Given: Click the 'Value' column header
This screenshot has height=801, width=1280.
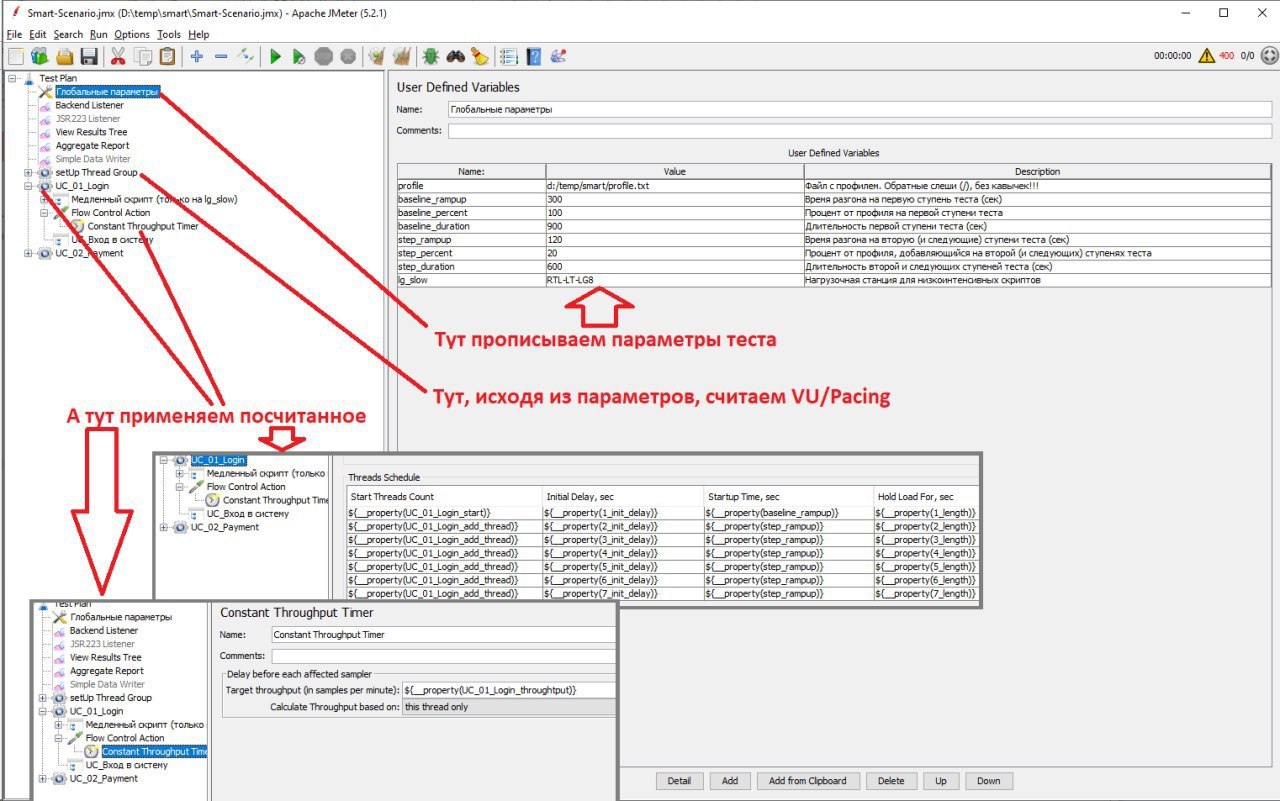Looking at the screenshot, I should click(x=675, y=172).
